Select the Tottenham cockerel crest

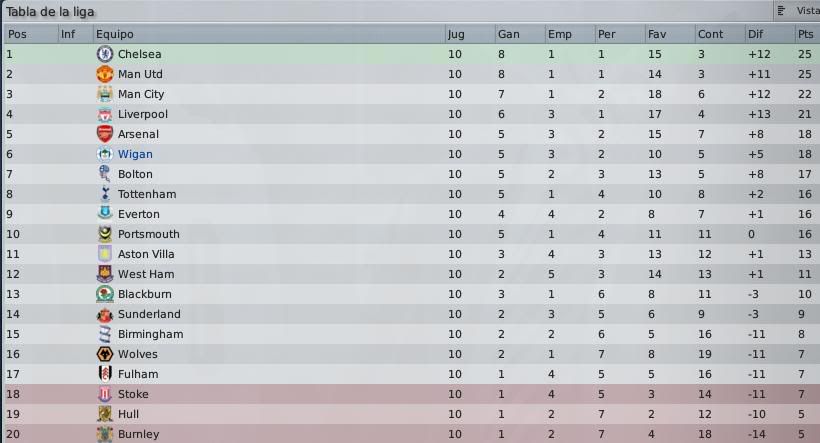click(105, 194)
